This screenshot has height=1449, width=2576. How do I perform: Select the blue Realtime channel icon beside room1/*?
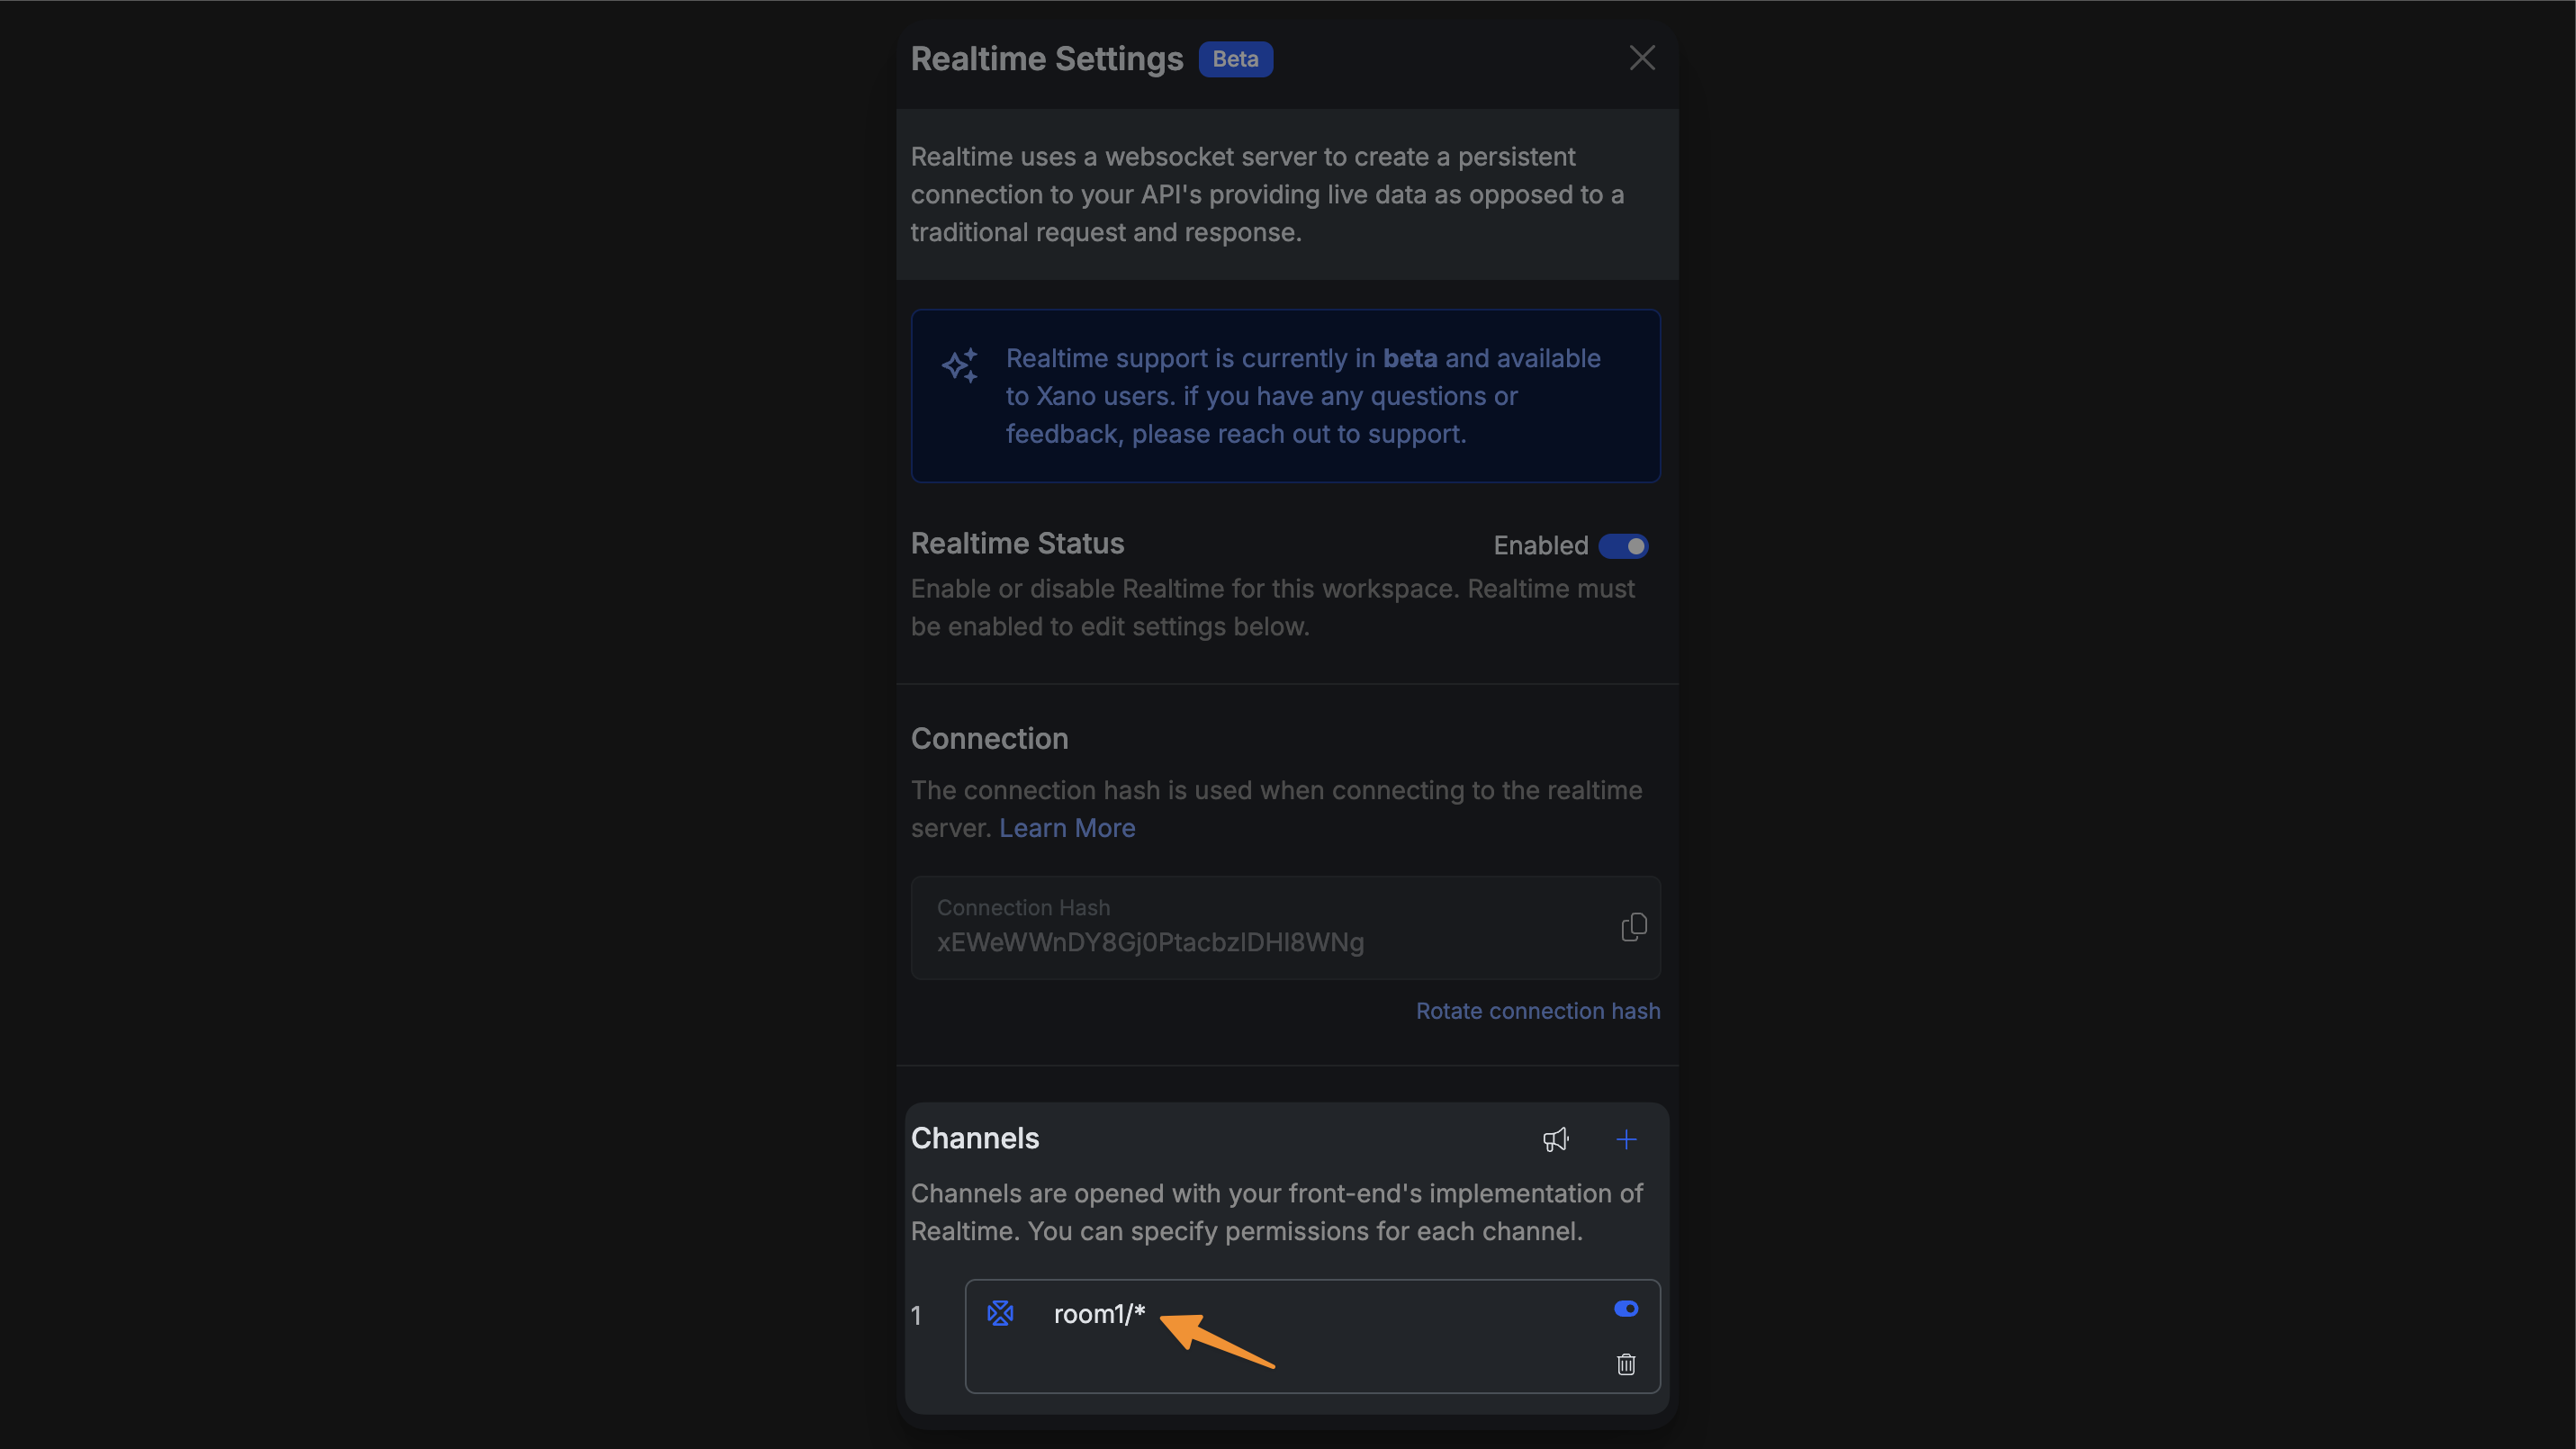tap(1001, 1313)
